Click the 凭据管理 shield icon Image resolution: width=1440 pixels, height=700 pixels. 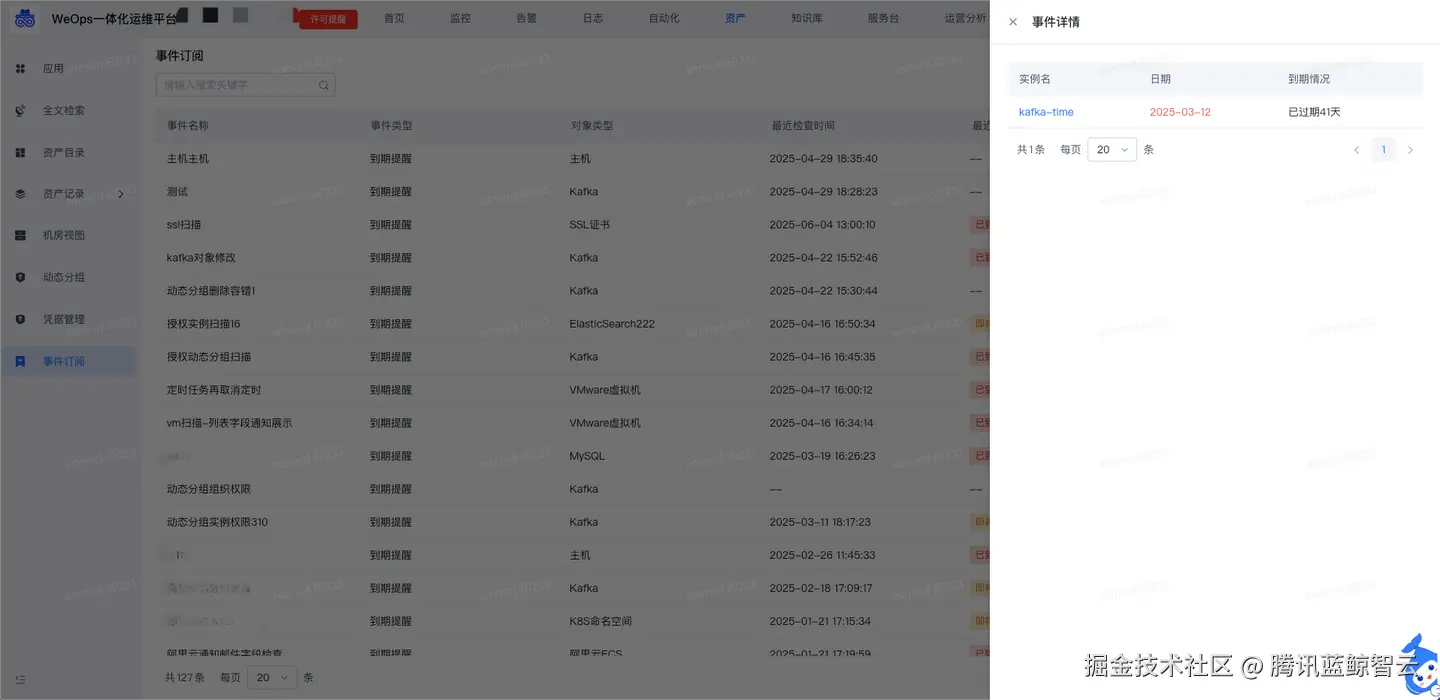pyautogui.click(x=20, y=320)
